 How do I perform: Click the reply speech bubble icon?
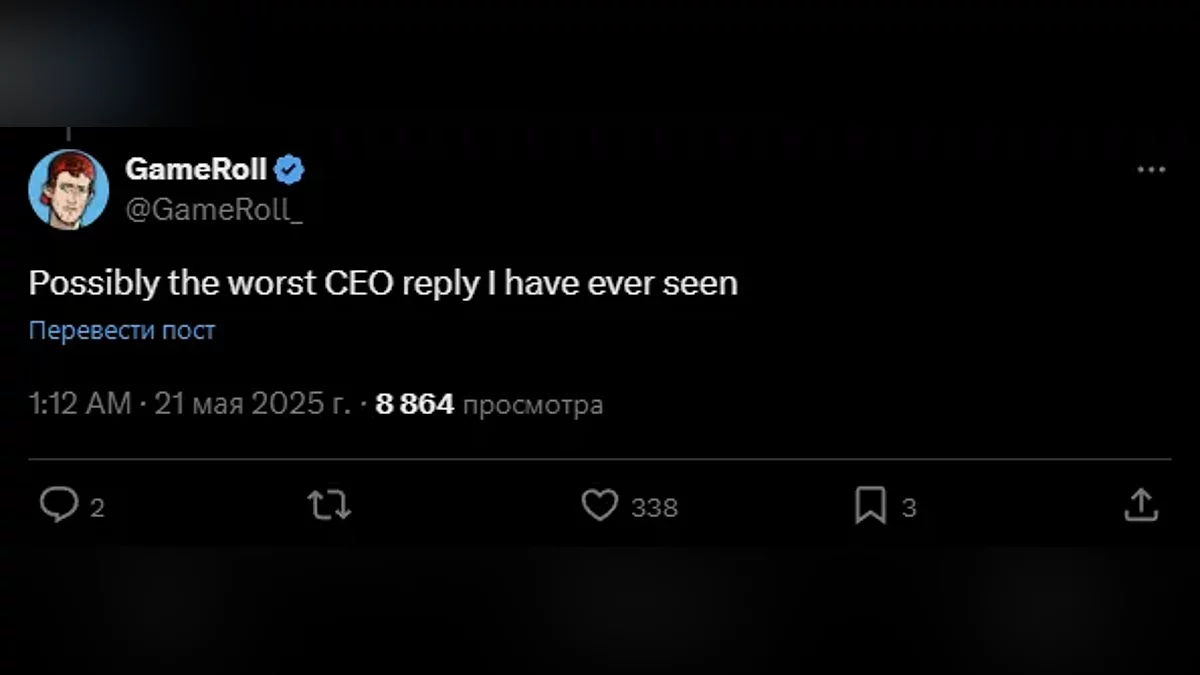[x=58, y=506]
